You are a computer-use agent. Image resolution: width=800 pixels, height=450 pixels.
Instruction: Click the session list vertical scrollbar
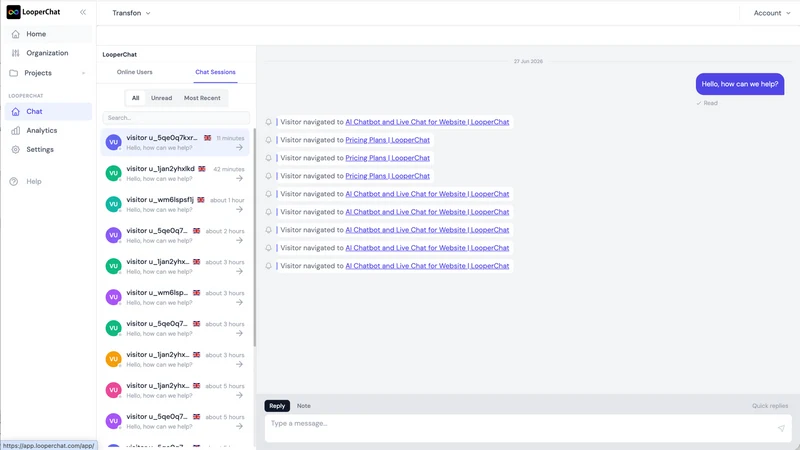coord(254,237)
